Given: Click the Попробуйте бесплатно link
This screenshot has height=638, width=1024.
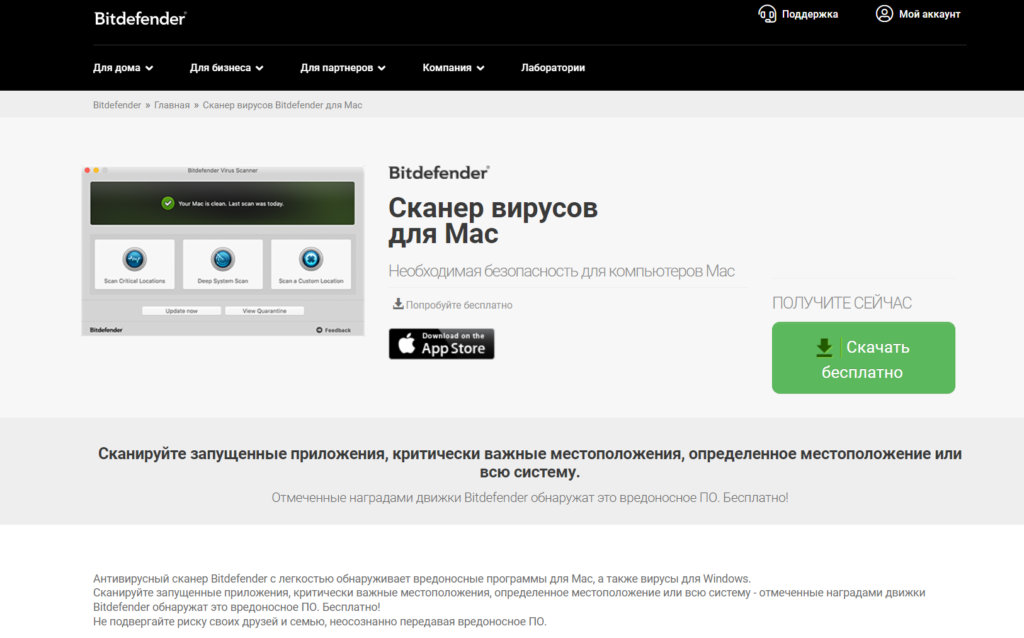Looking at the screenshot, I should [x=459, y=305].
